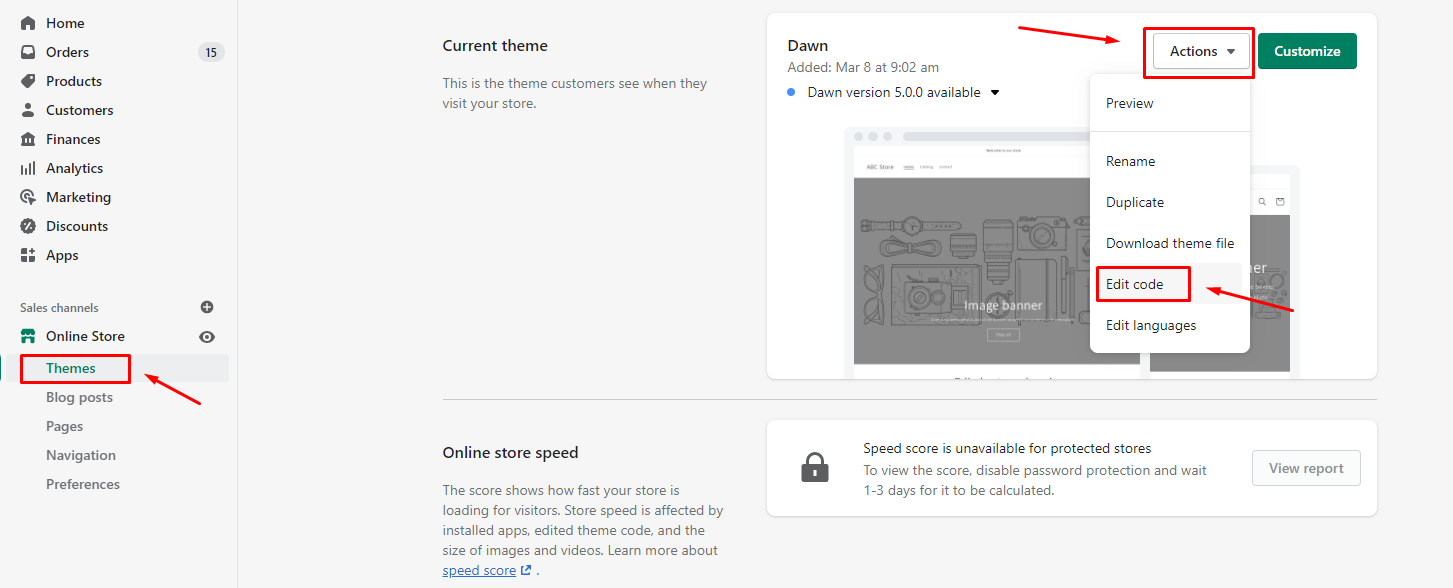The width and height of the screenshot is (1453, 588).
Task: Click the Orders inbox icon
Action: (28, 52)
